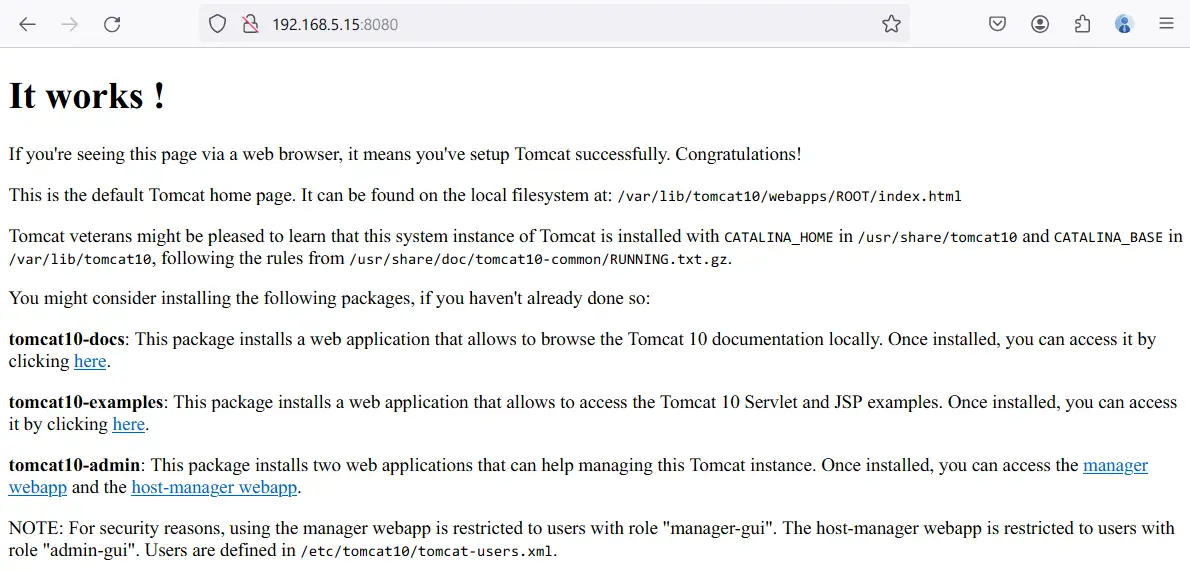The width and height of the screenshot is (1190, 571).
Task: Open the hamburger application menu
Action: pos(1166,24)
